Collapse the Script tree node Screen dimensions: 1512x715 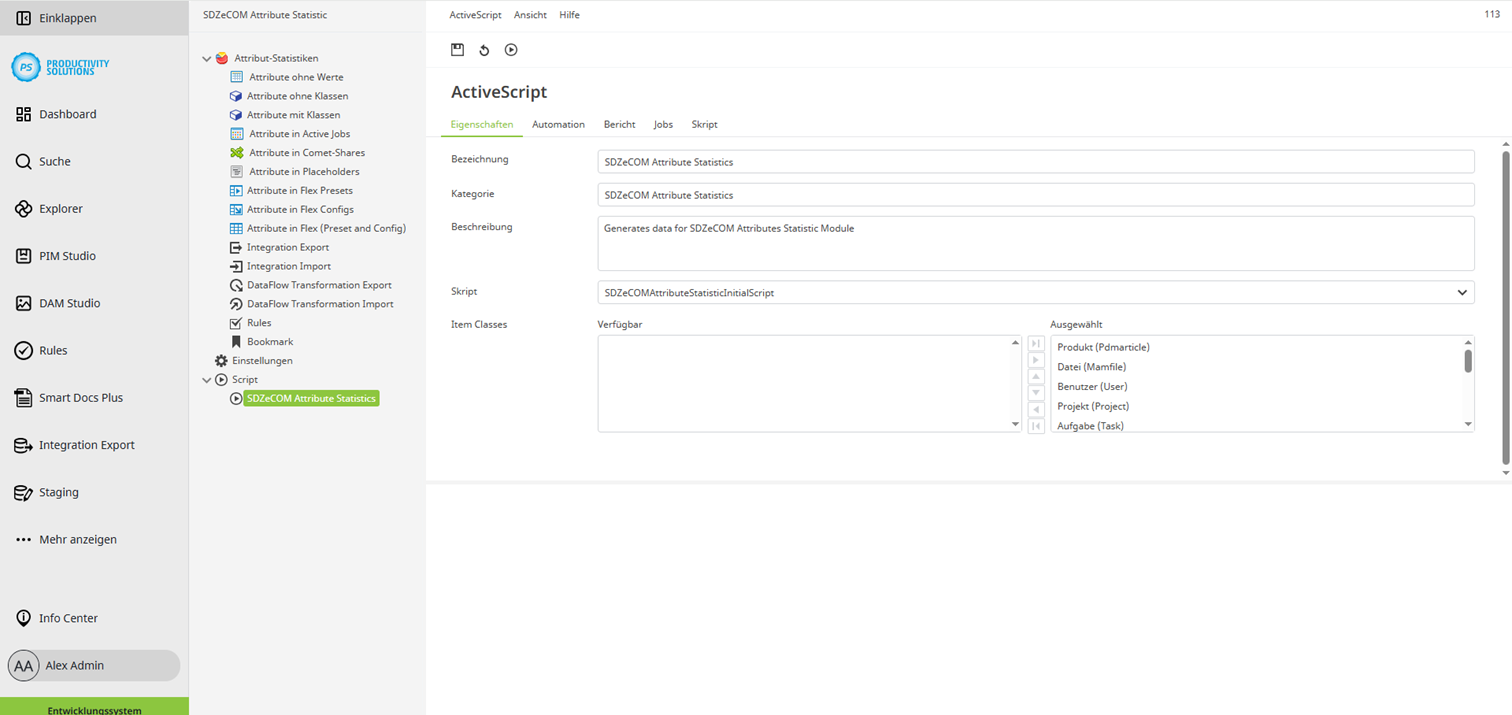207,380
